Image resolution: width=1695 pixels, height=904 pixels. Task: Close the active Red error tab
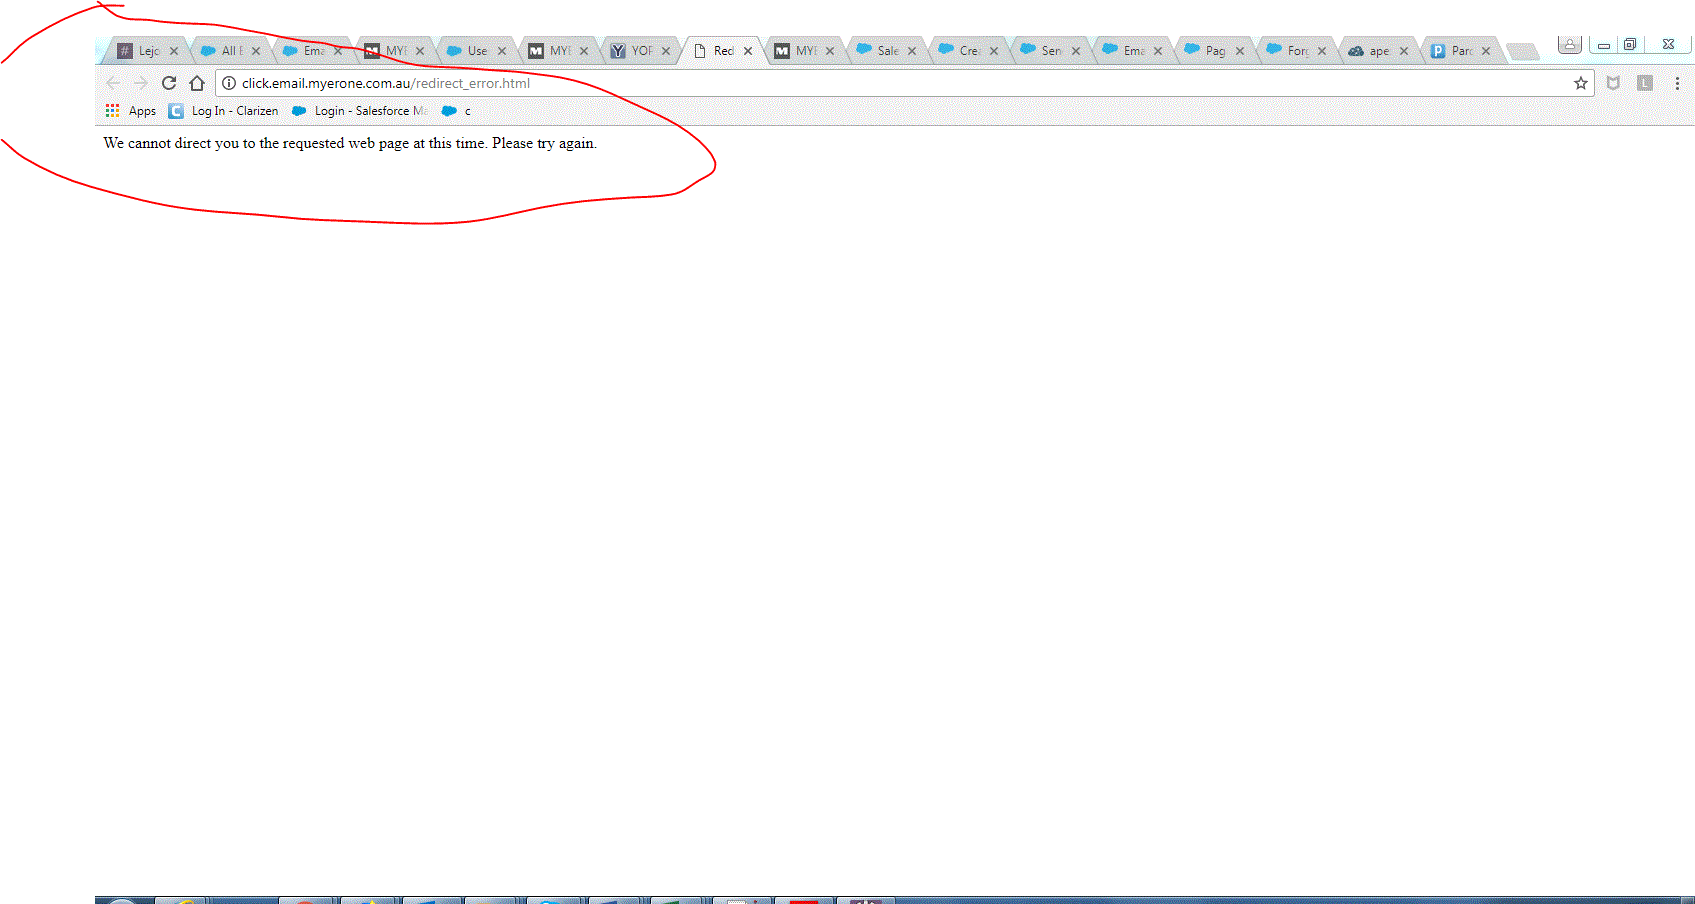[x=748, y=51]
